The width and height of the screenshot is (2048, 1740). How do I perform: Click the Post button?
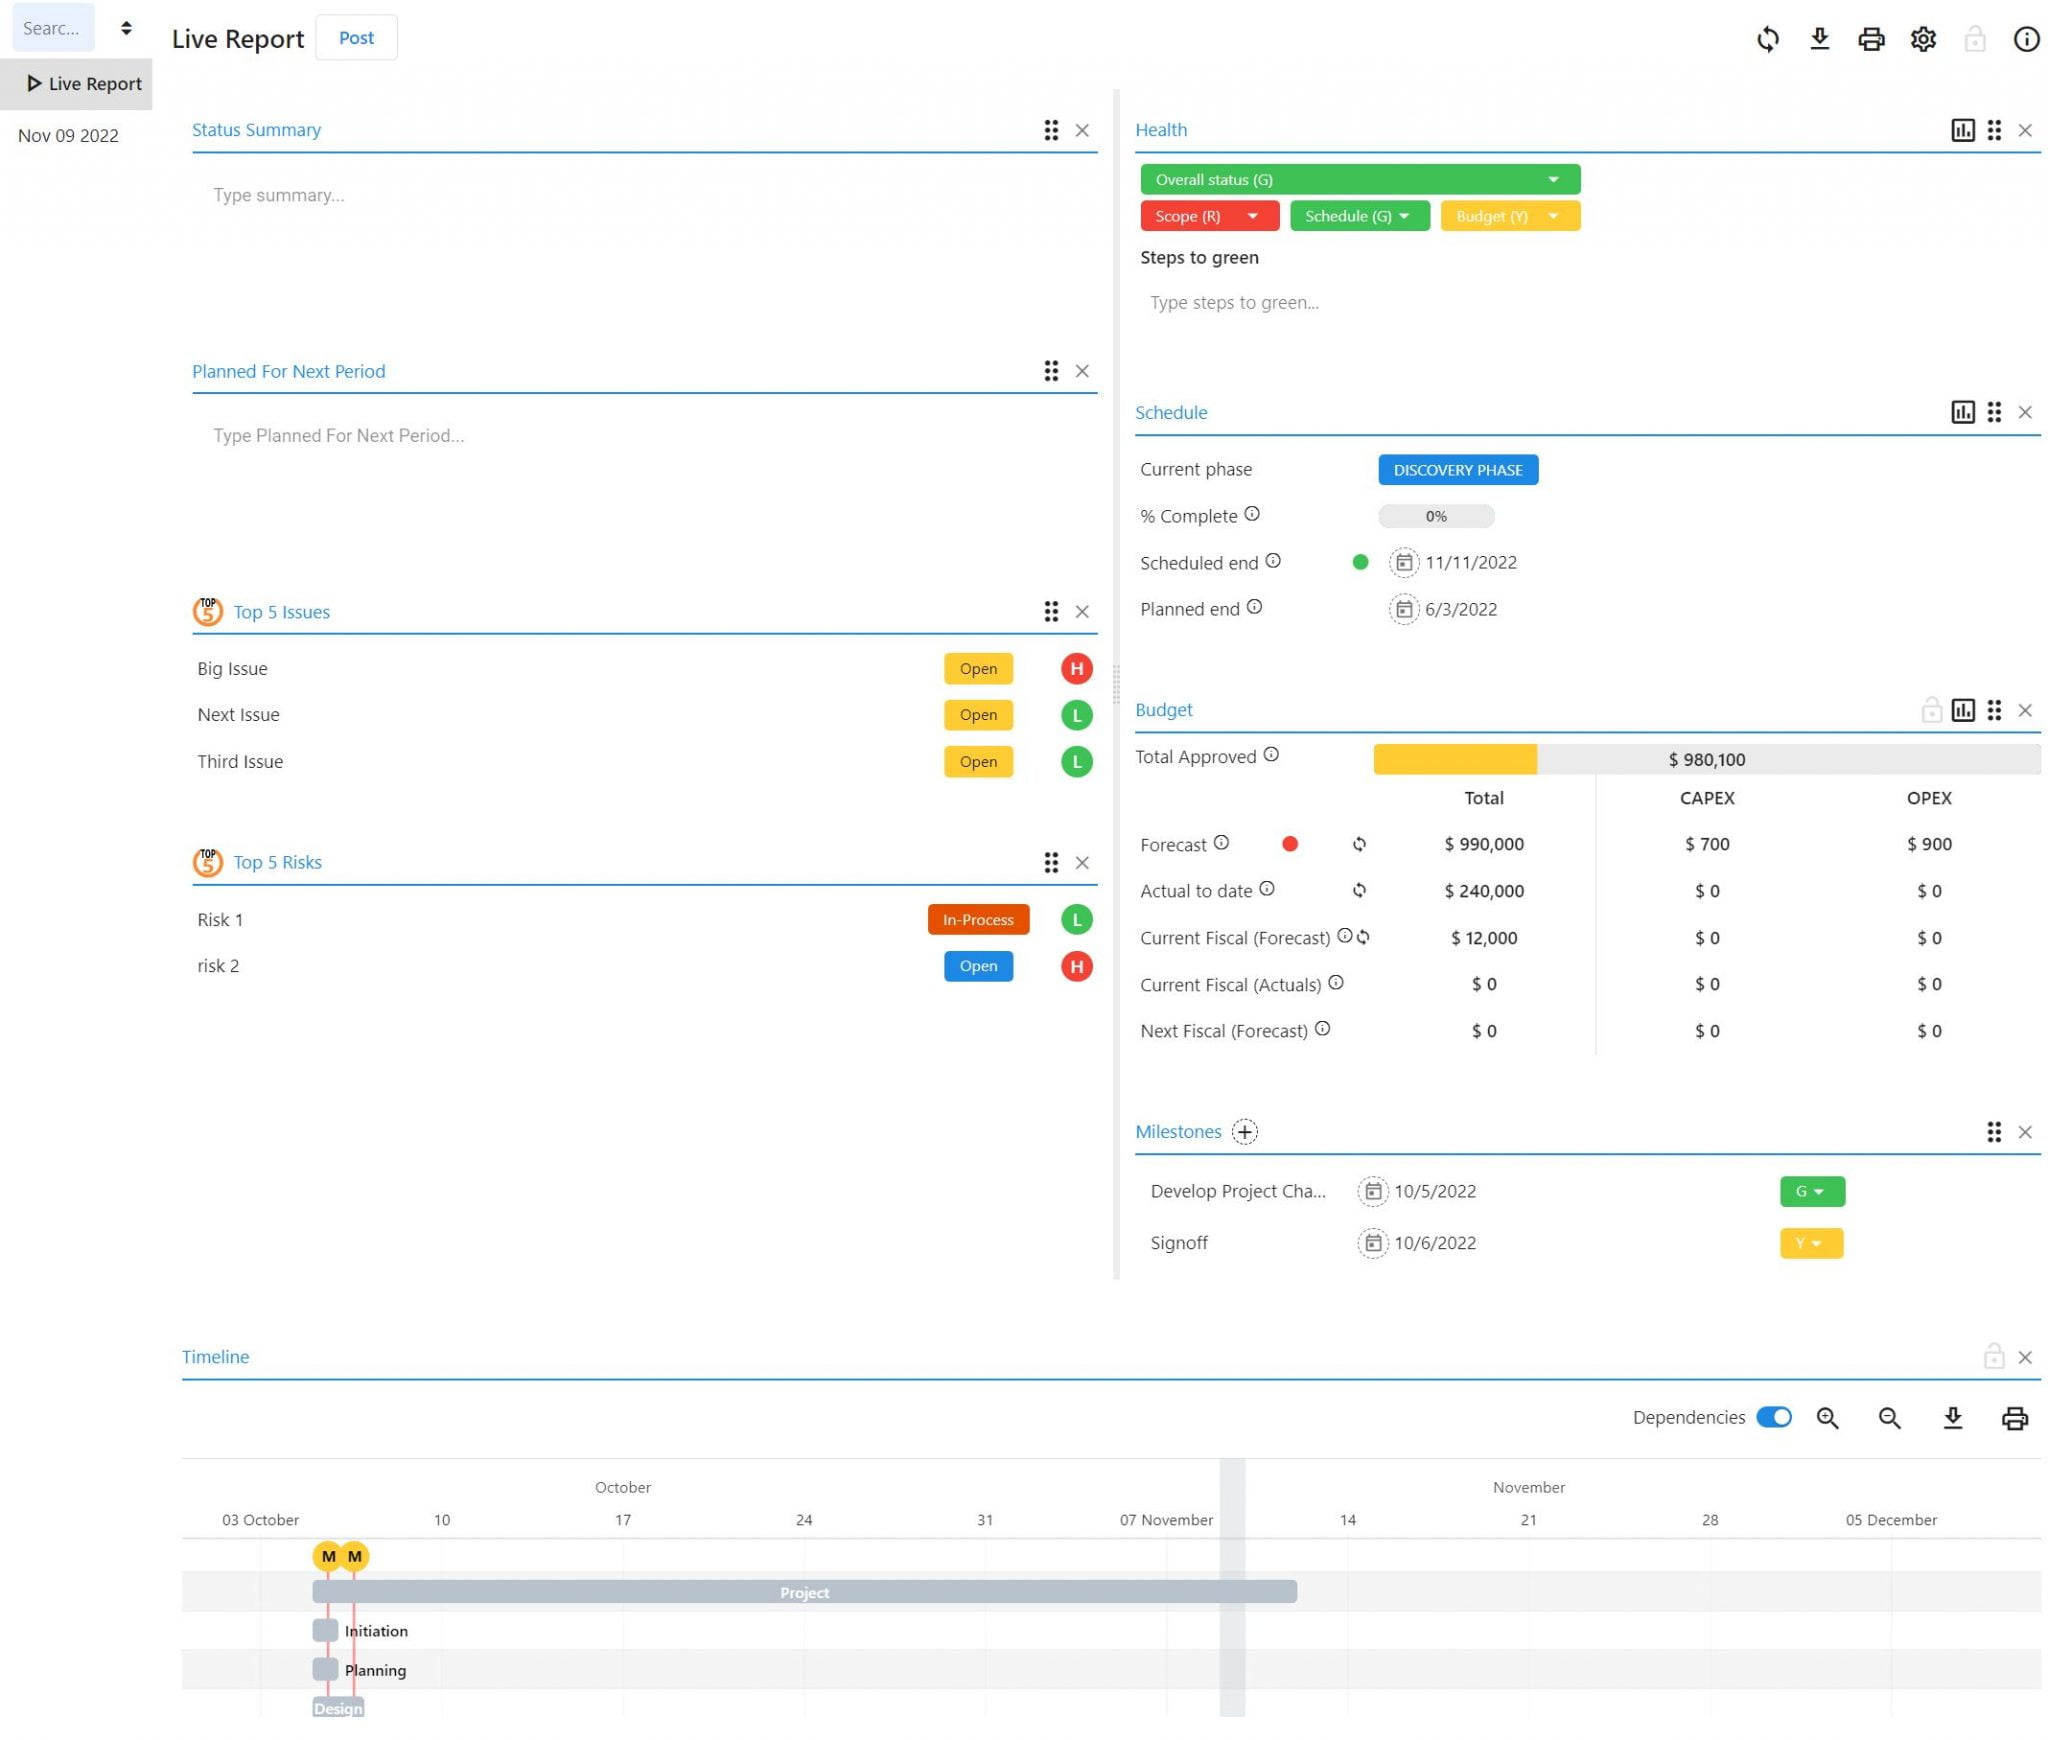pos(356,37)
